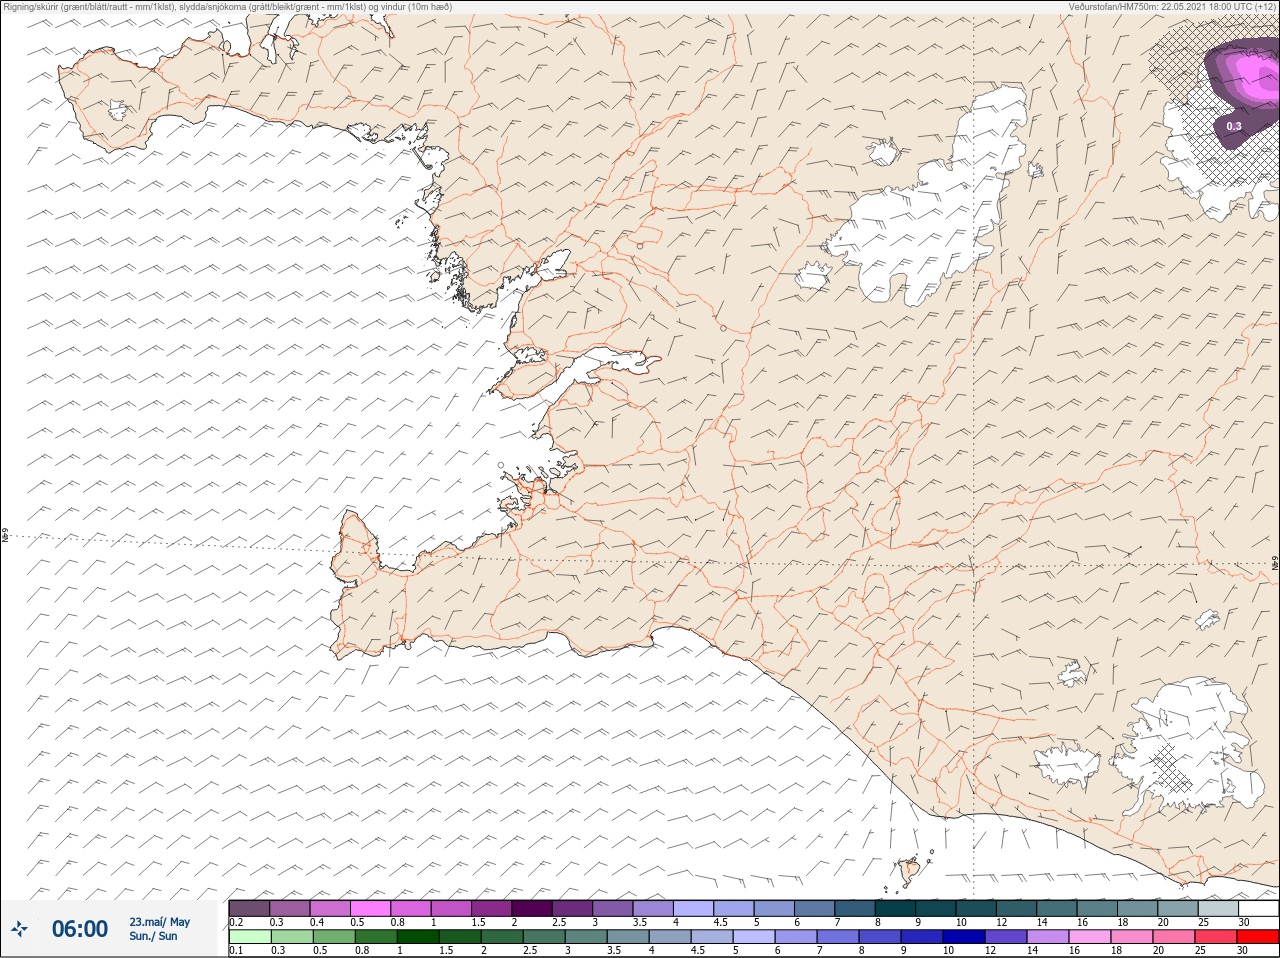Select the pink 0.5 swatch on the upper scale
This screenshot has width=1280, height=958.
[370, 908]
